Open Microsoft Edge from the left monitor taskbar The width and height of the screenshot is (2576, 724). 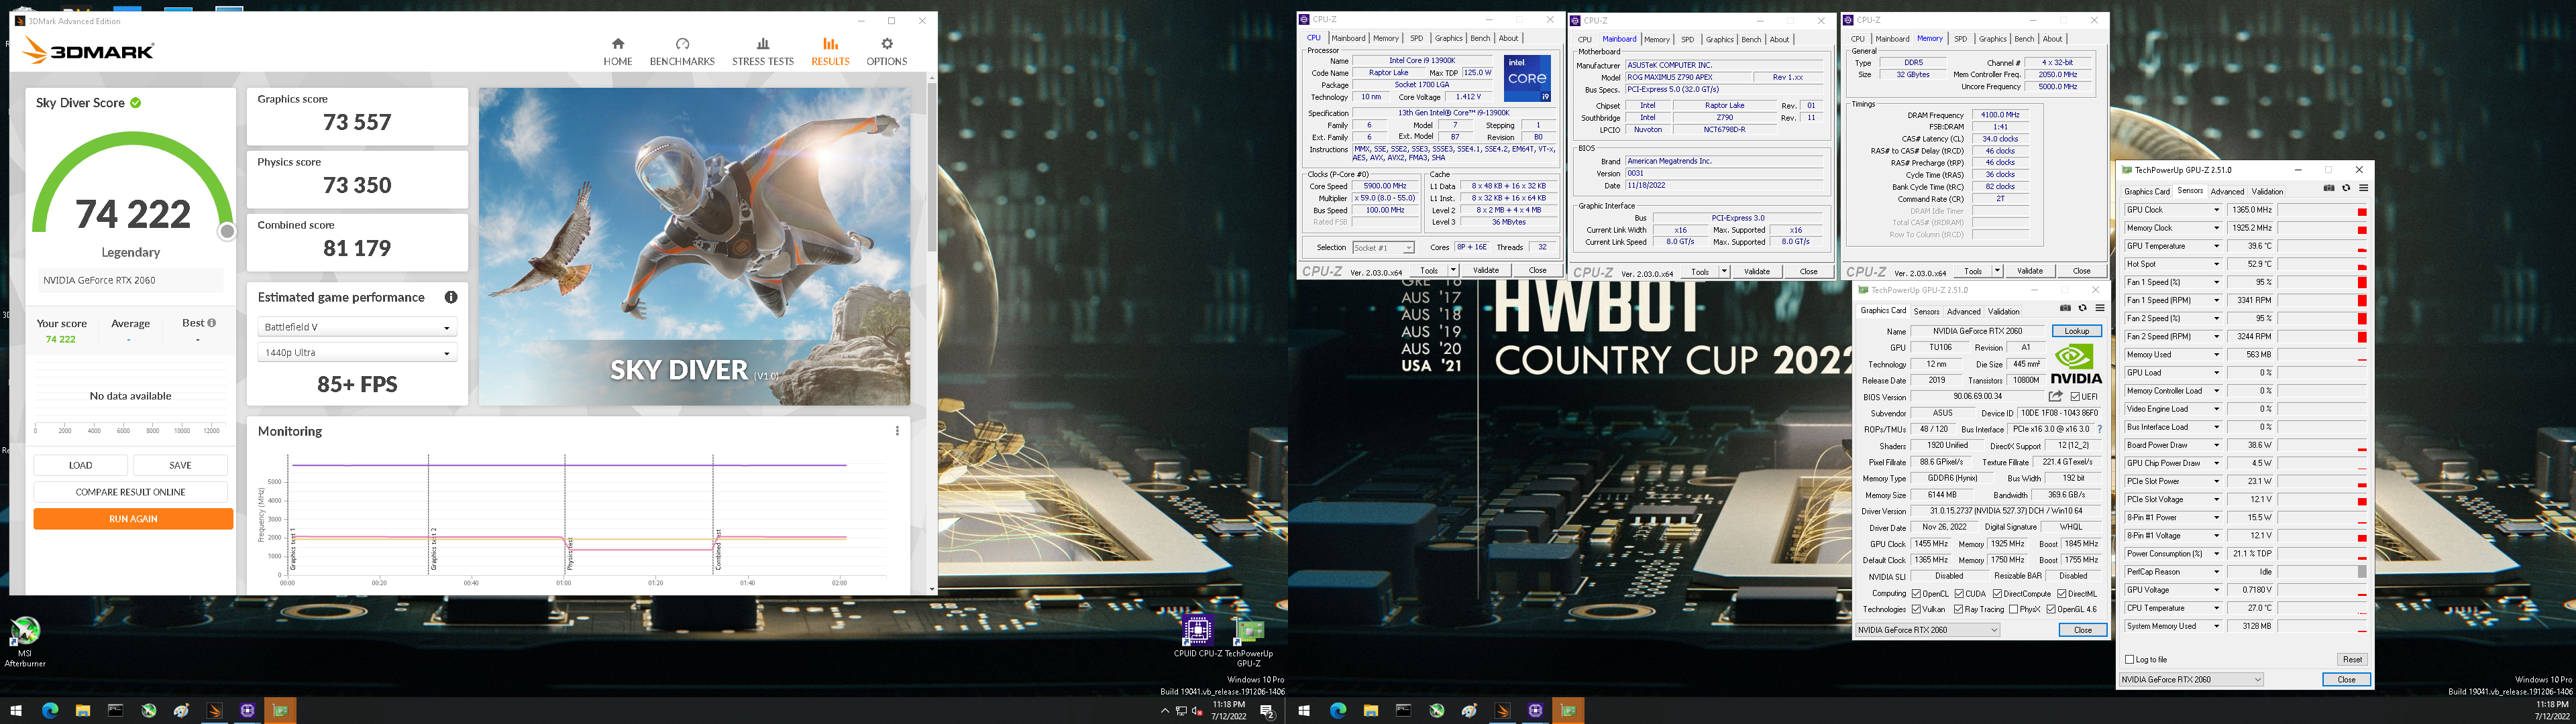(x=50, y=711)
